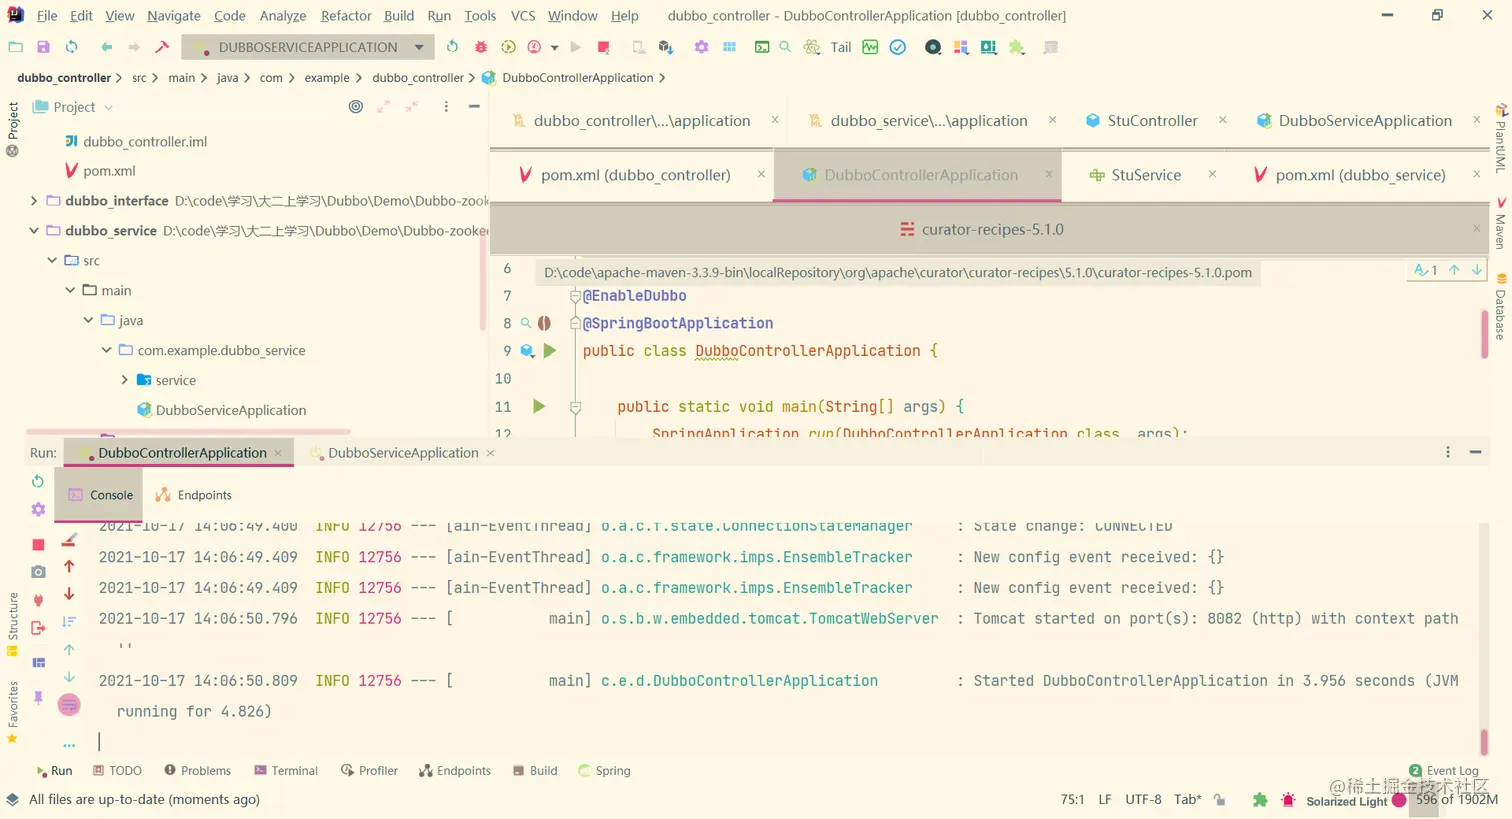Run with coverage icon in toolbar
The width and height of the screenshot is (1512, 819).
[x=508, y=47]
